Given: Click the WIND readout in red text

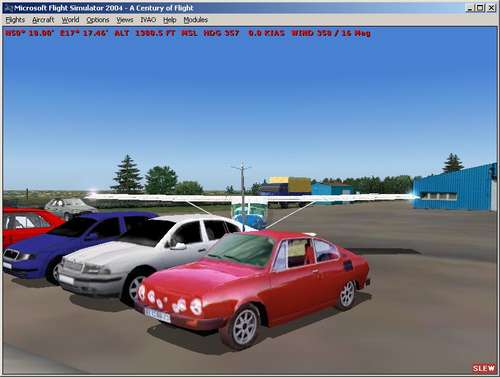Looking at the screenshot, I should (331, 33).
